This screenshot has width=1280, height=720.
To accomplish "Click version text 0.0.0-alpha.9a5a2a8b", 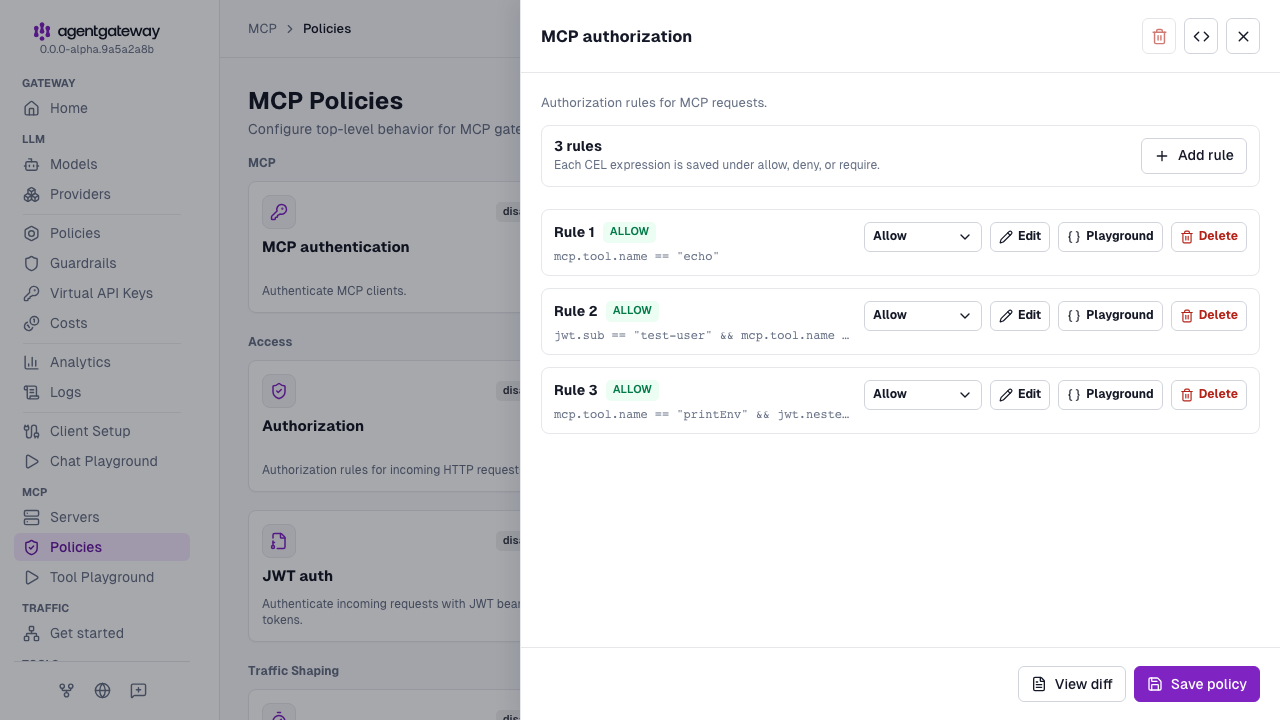I will coord(97,49).
